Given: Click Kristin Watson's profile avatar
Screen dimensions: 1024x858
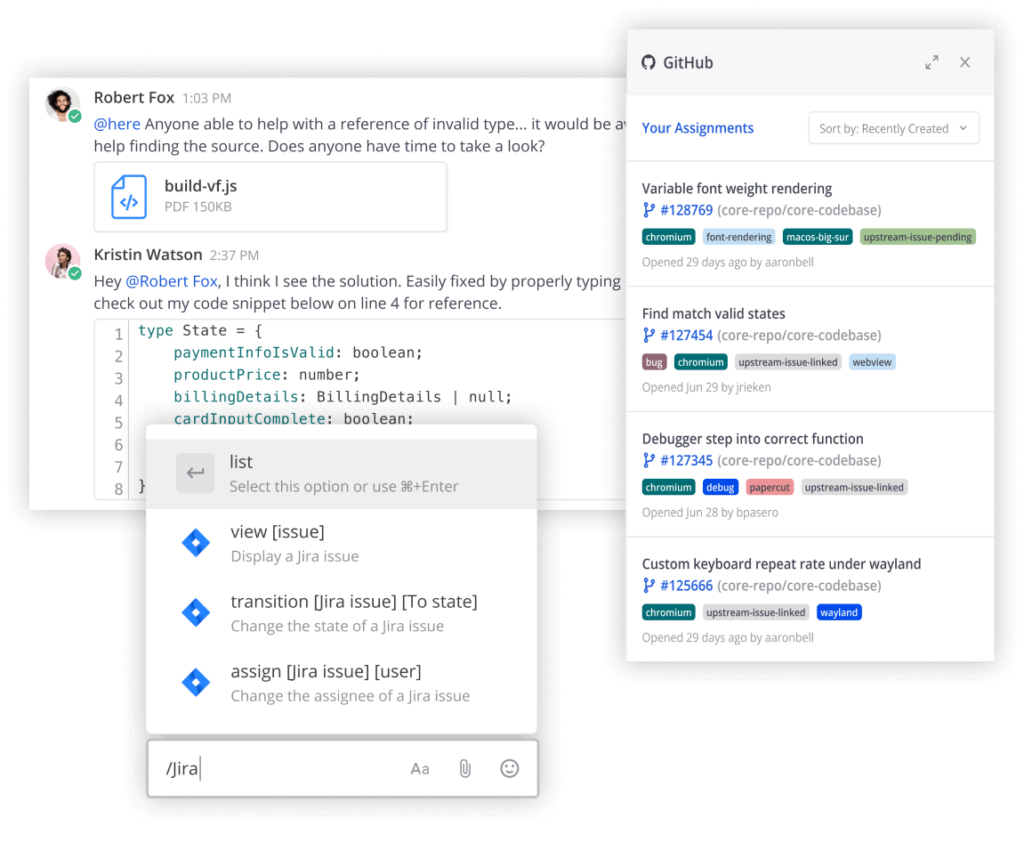Looking at the screenshot, I should click(62, 263).
